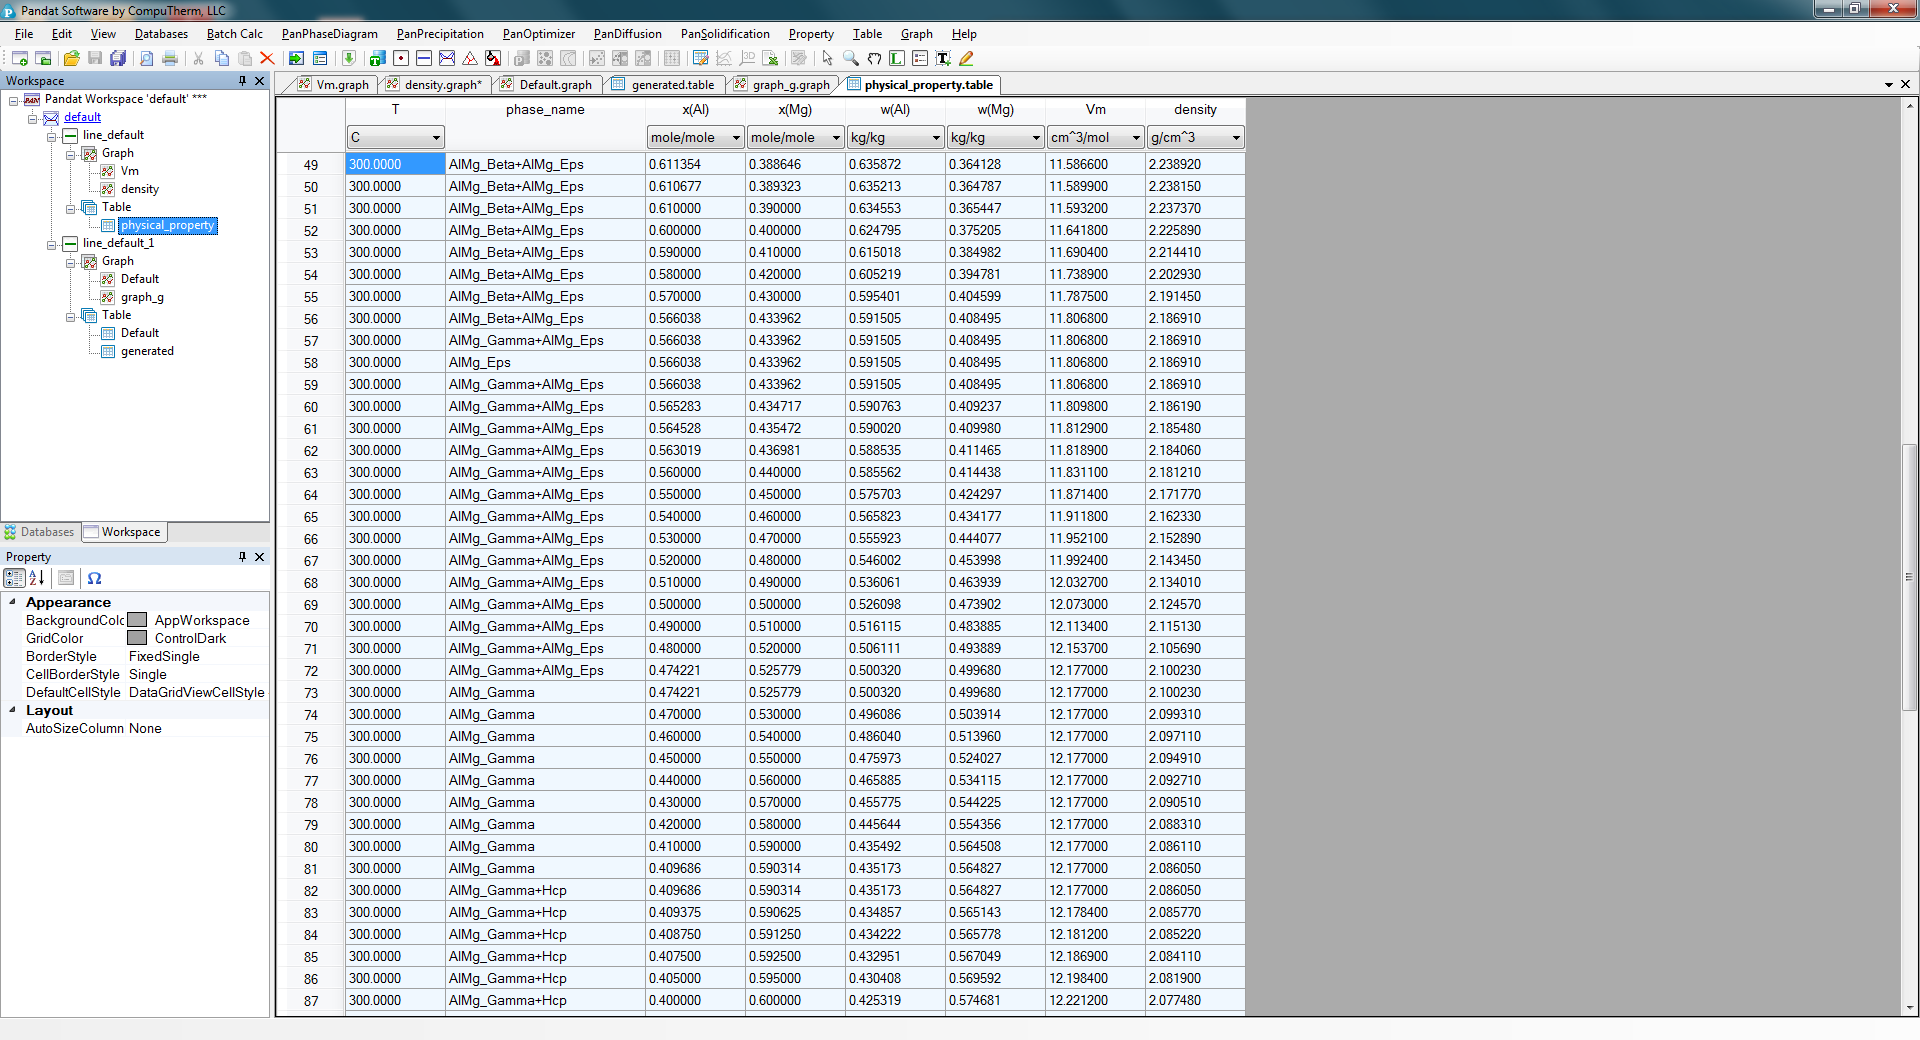The image size is (1920, 1040).
Task: Select the hand Pan tool
Action: 874,59
